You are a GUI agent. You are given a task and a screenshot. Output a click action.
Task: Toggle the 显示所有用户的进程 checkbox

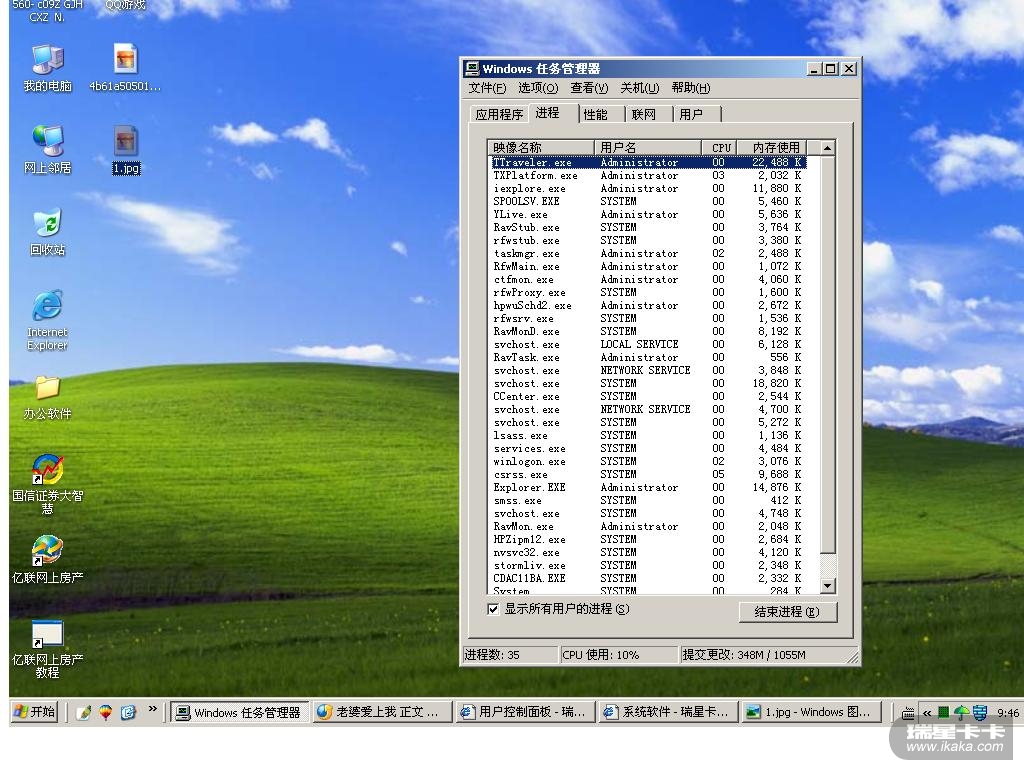coord(493,609)
